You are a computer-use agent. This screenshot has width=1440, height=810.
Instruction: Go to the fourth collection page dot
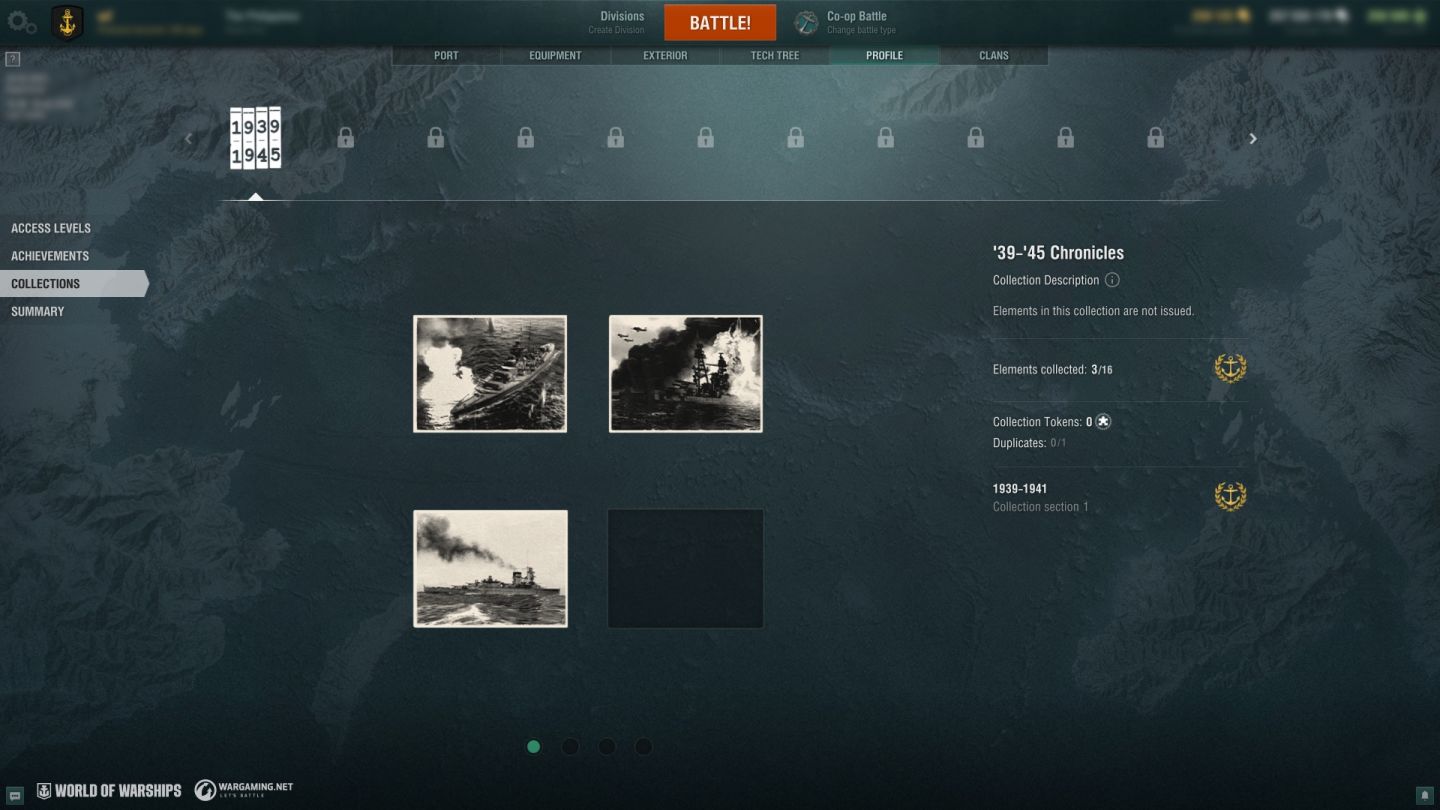tap(644, 746)
